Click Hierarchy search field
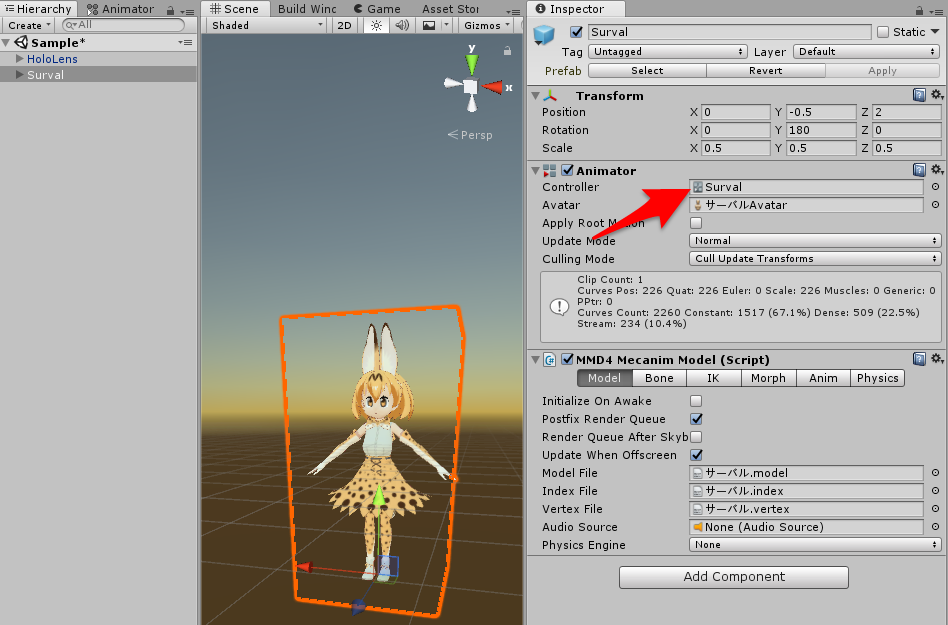948x625 pixels. (123, 25)
